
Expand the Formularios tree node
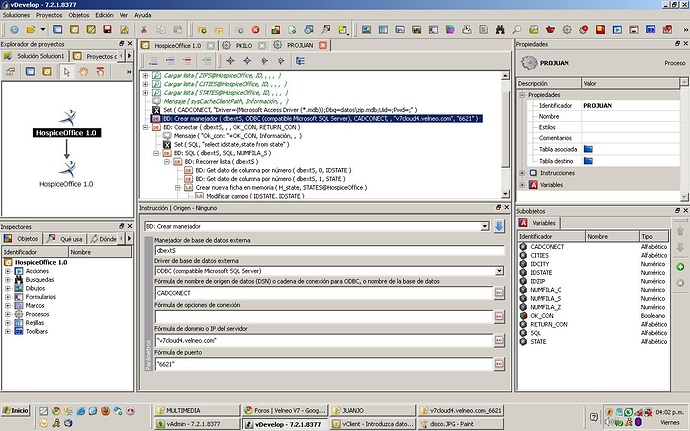pyautogui.click(x=7, y=297)
